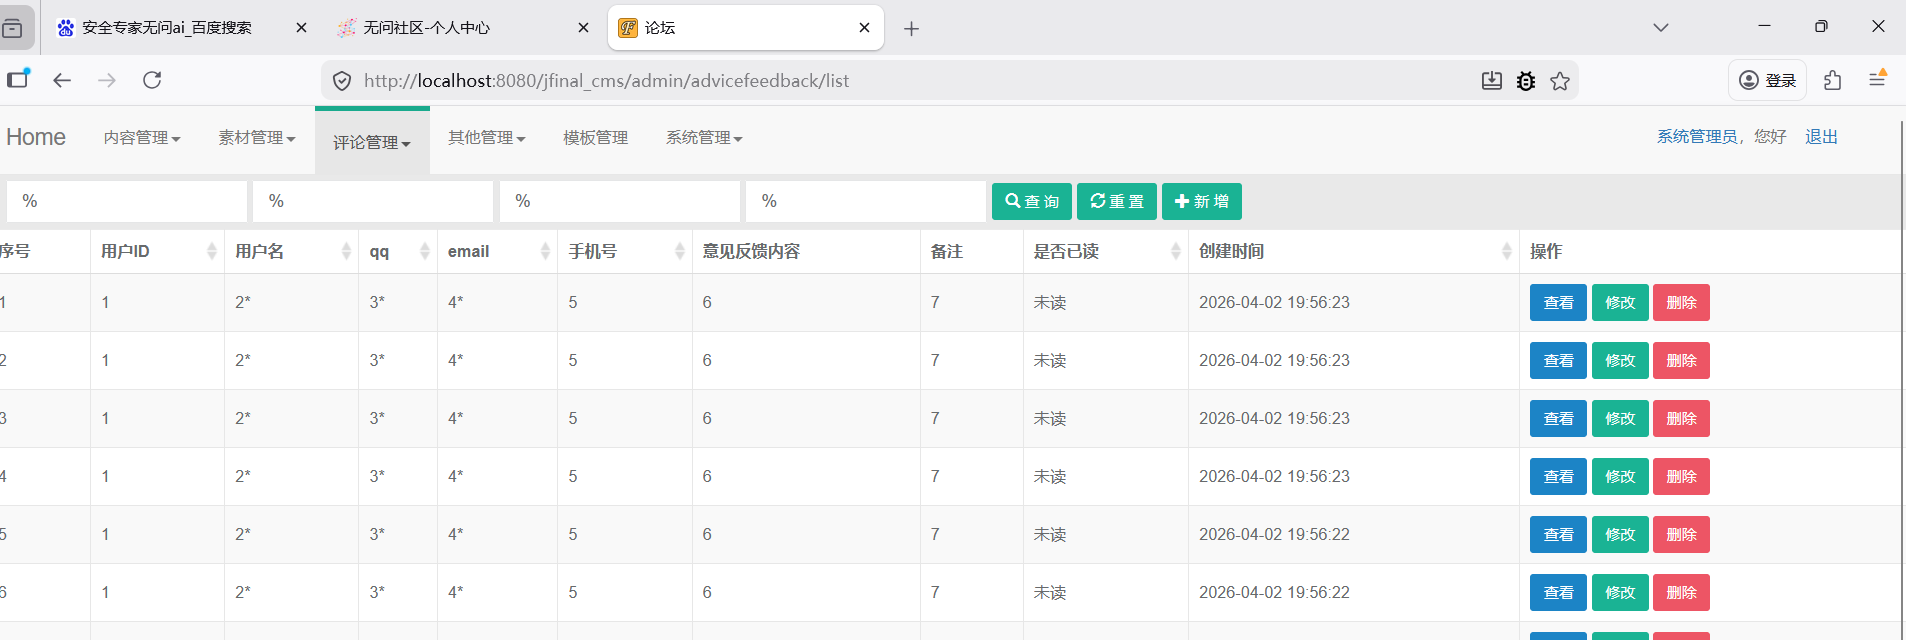Image resolution: width=1906 pixels, height=640 pixels.
Task: Open the sidebar panel icon left of back arrow
Action: point(18,79)
